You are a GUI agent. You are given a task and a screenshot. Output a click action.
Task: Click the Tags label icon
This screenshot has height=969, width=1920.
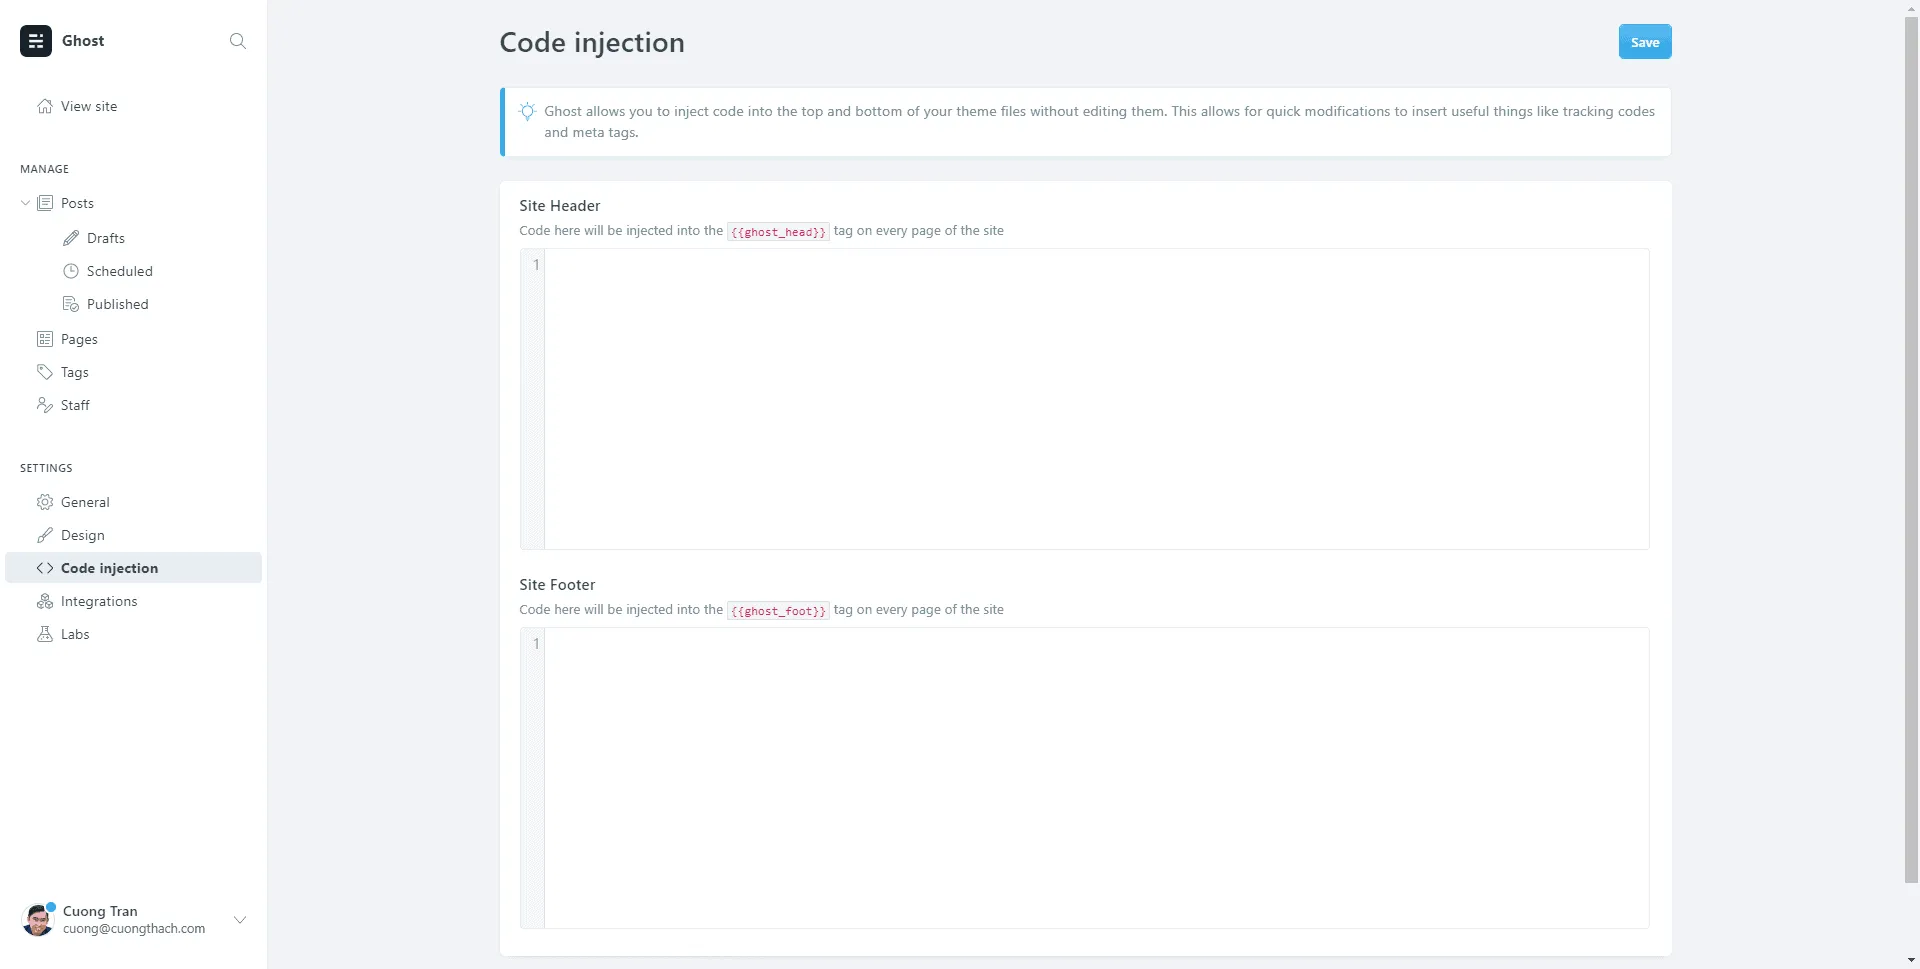[x=45, y=372]
